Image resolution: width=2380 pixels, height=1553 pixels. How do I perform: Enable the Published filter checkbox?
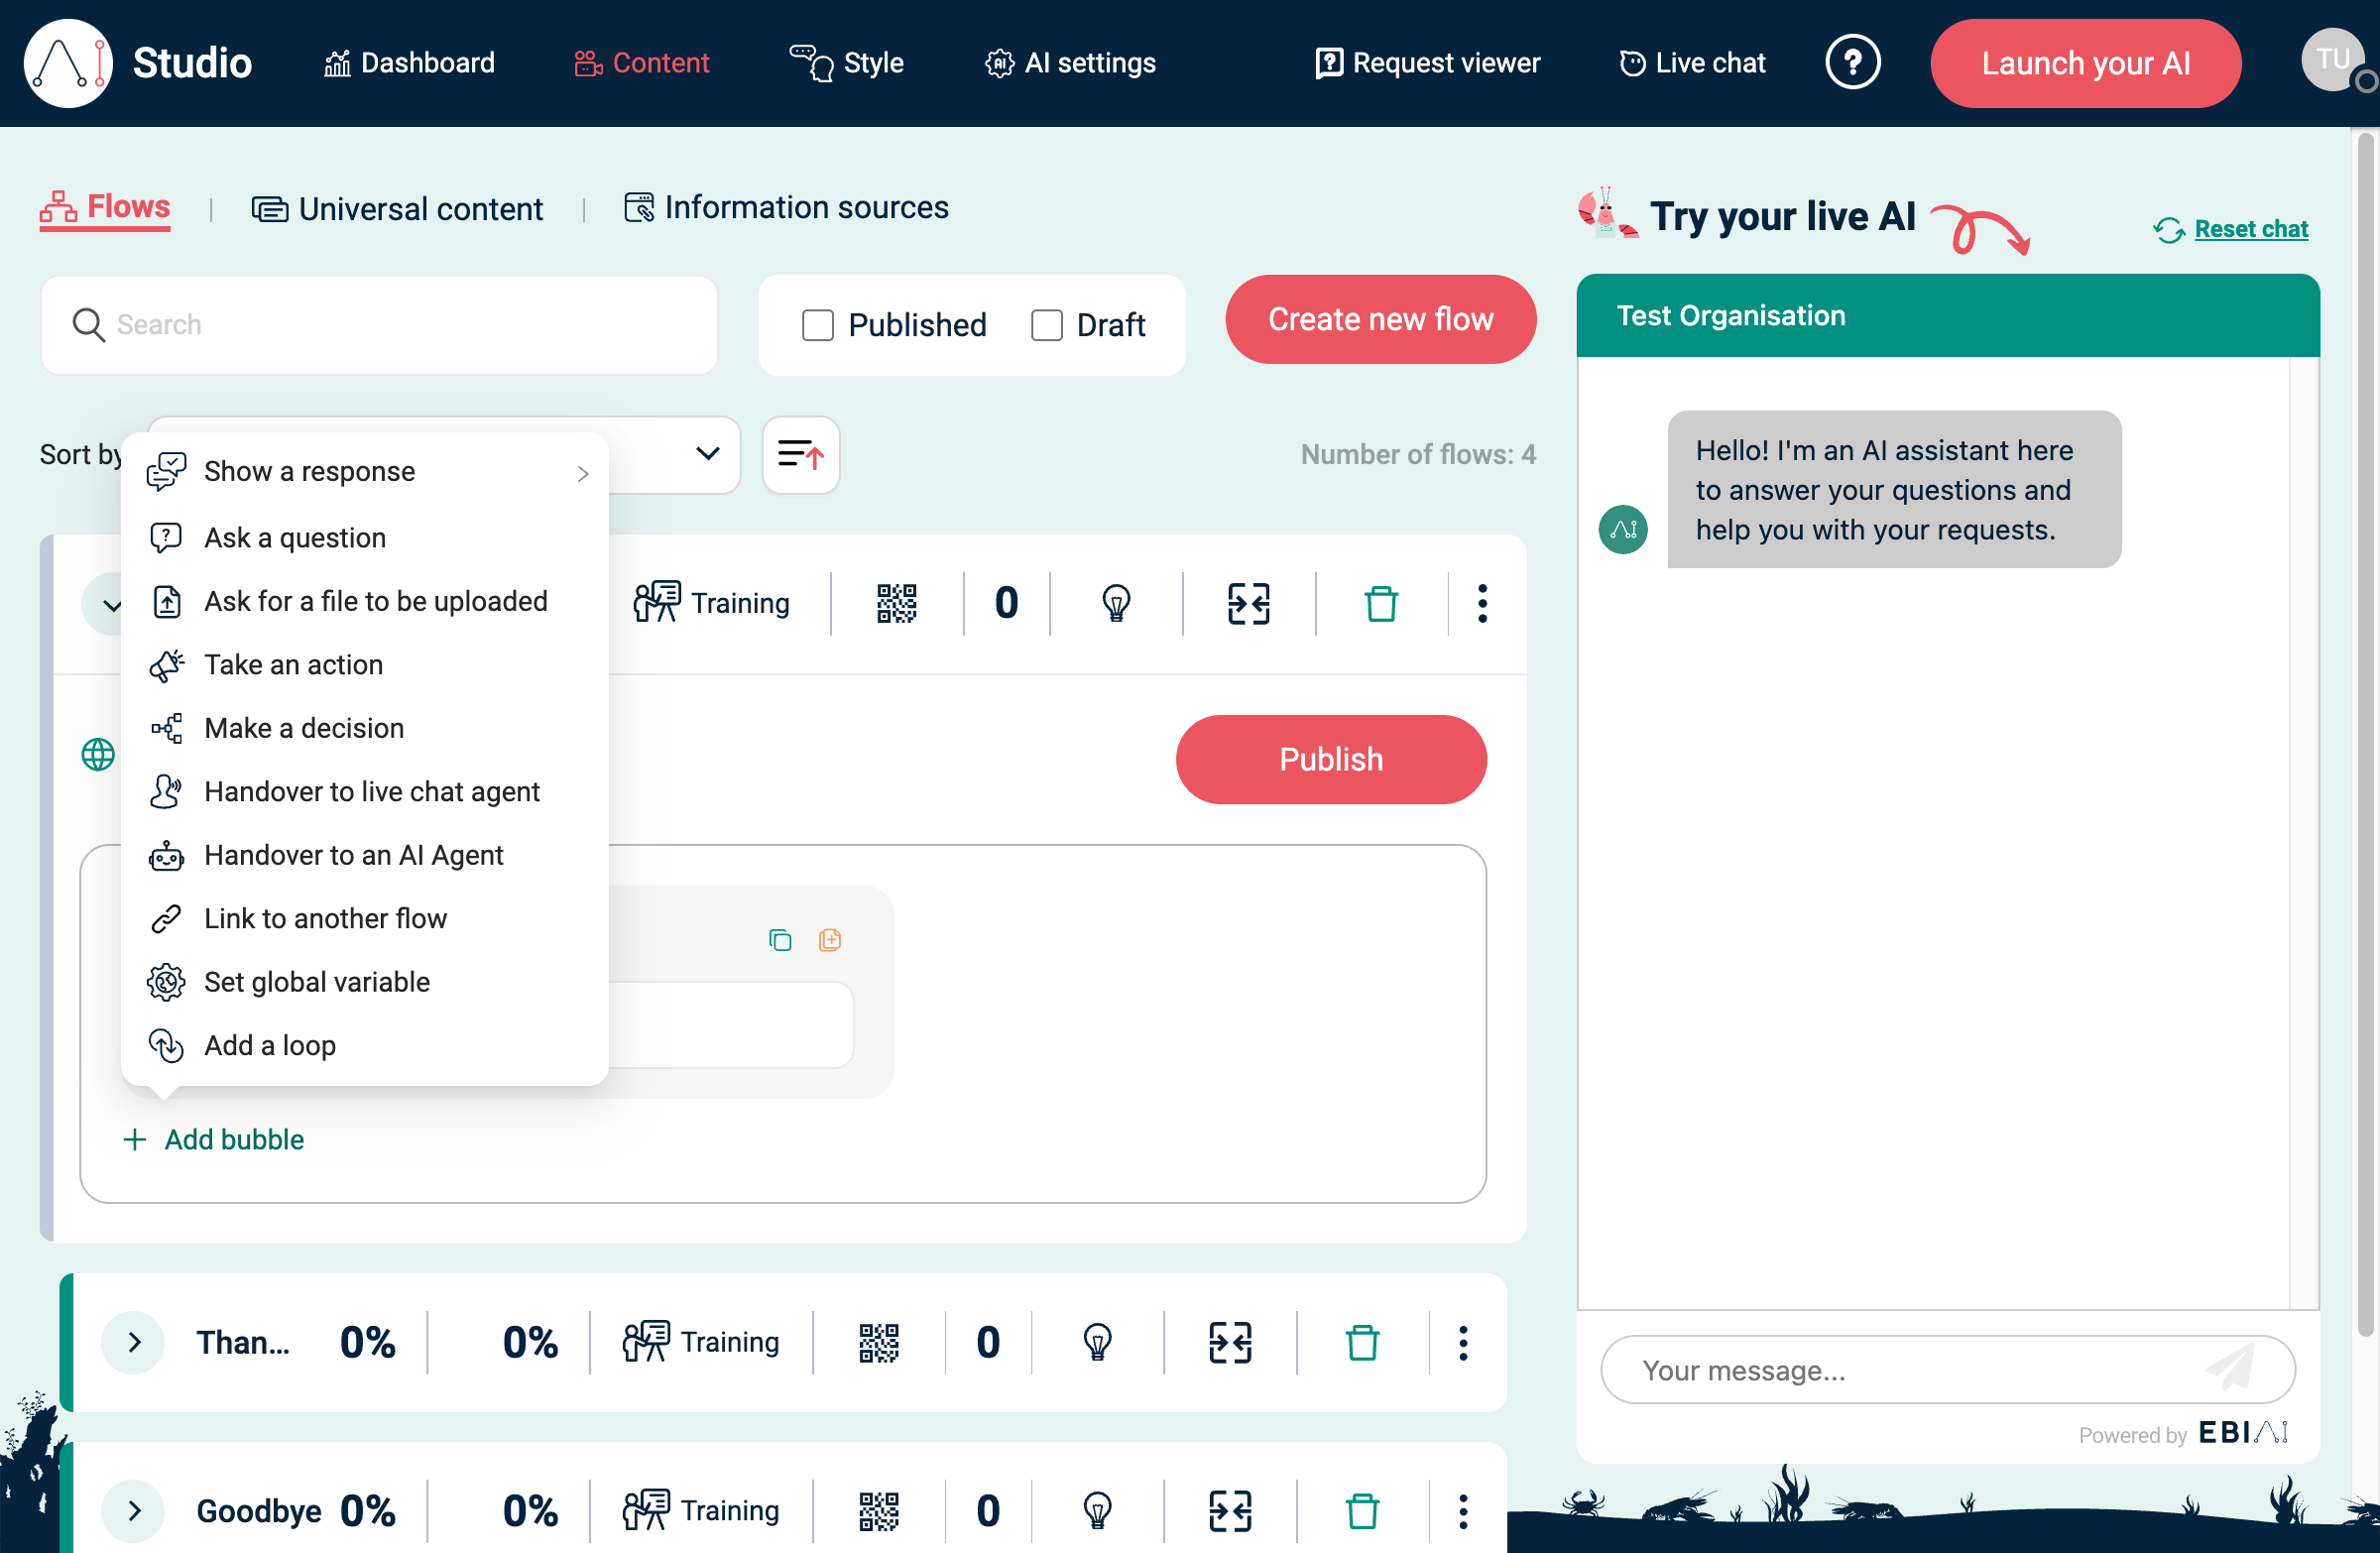coord(818,324)
